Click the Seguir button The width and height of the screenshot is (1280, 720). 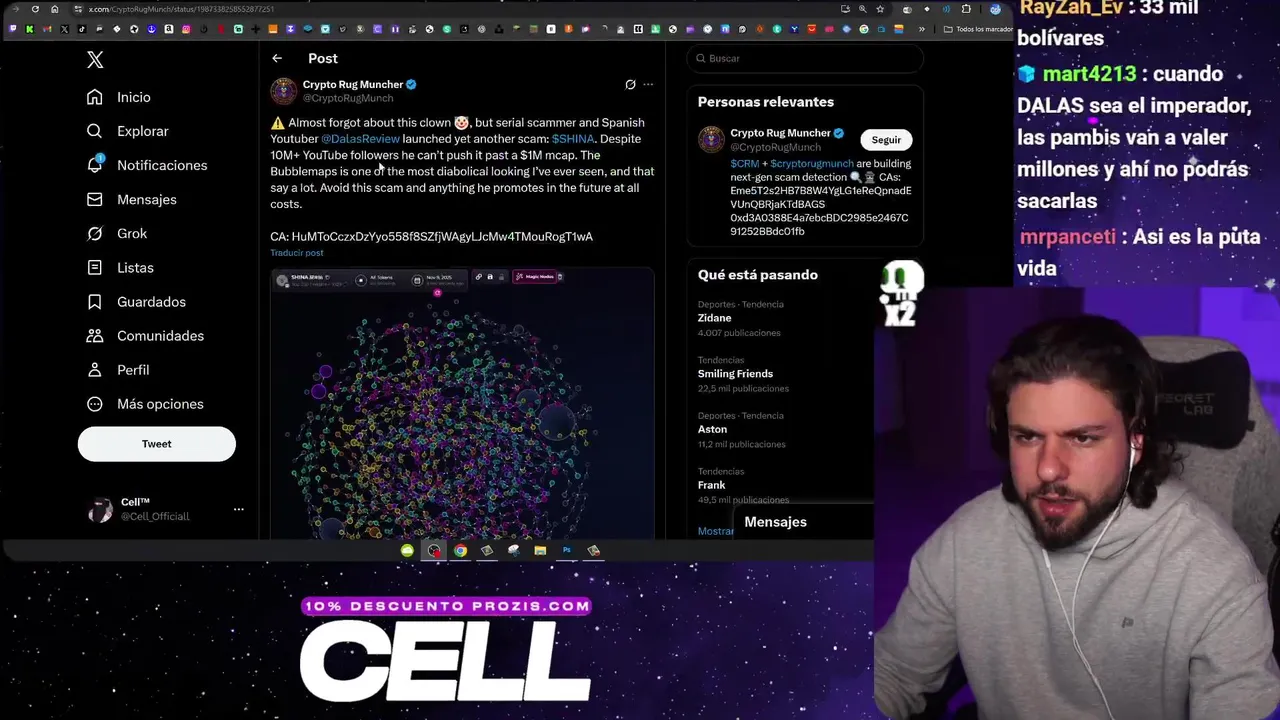pos(886,140)
